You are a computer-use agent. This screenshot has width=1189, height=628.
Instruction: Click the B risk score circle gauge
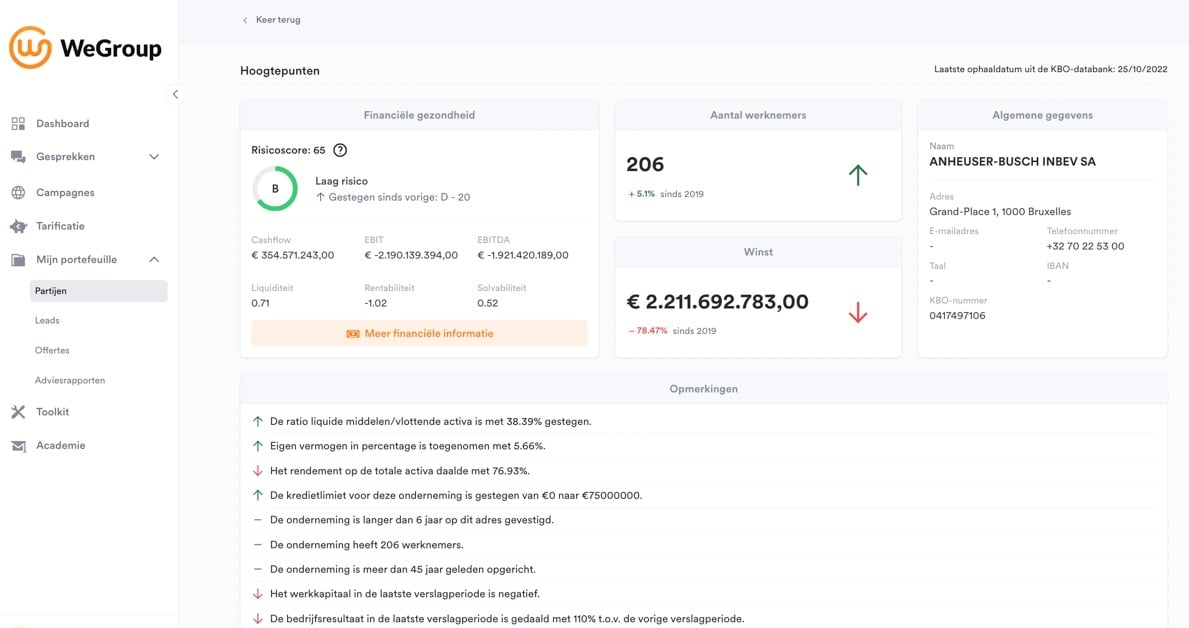coord(275,188)
